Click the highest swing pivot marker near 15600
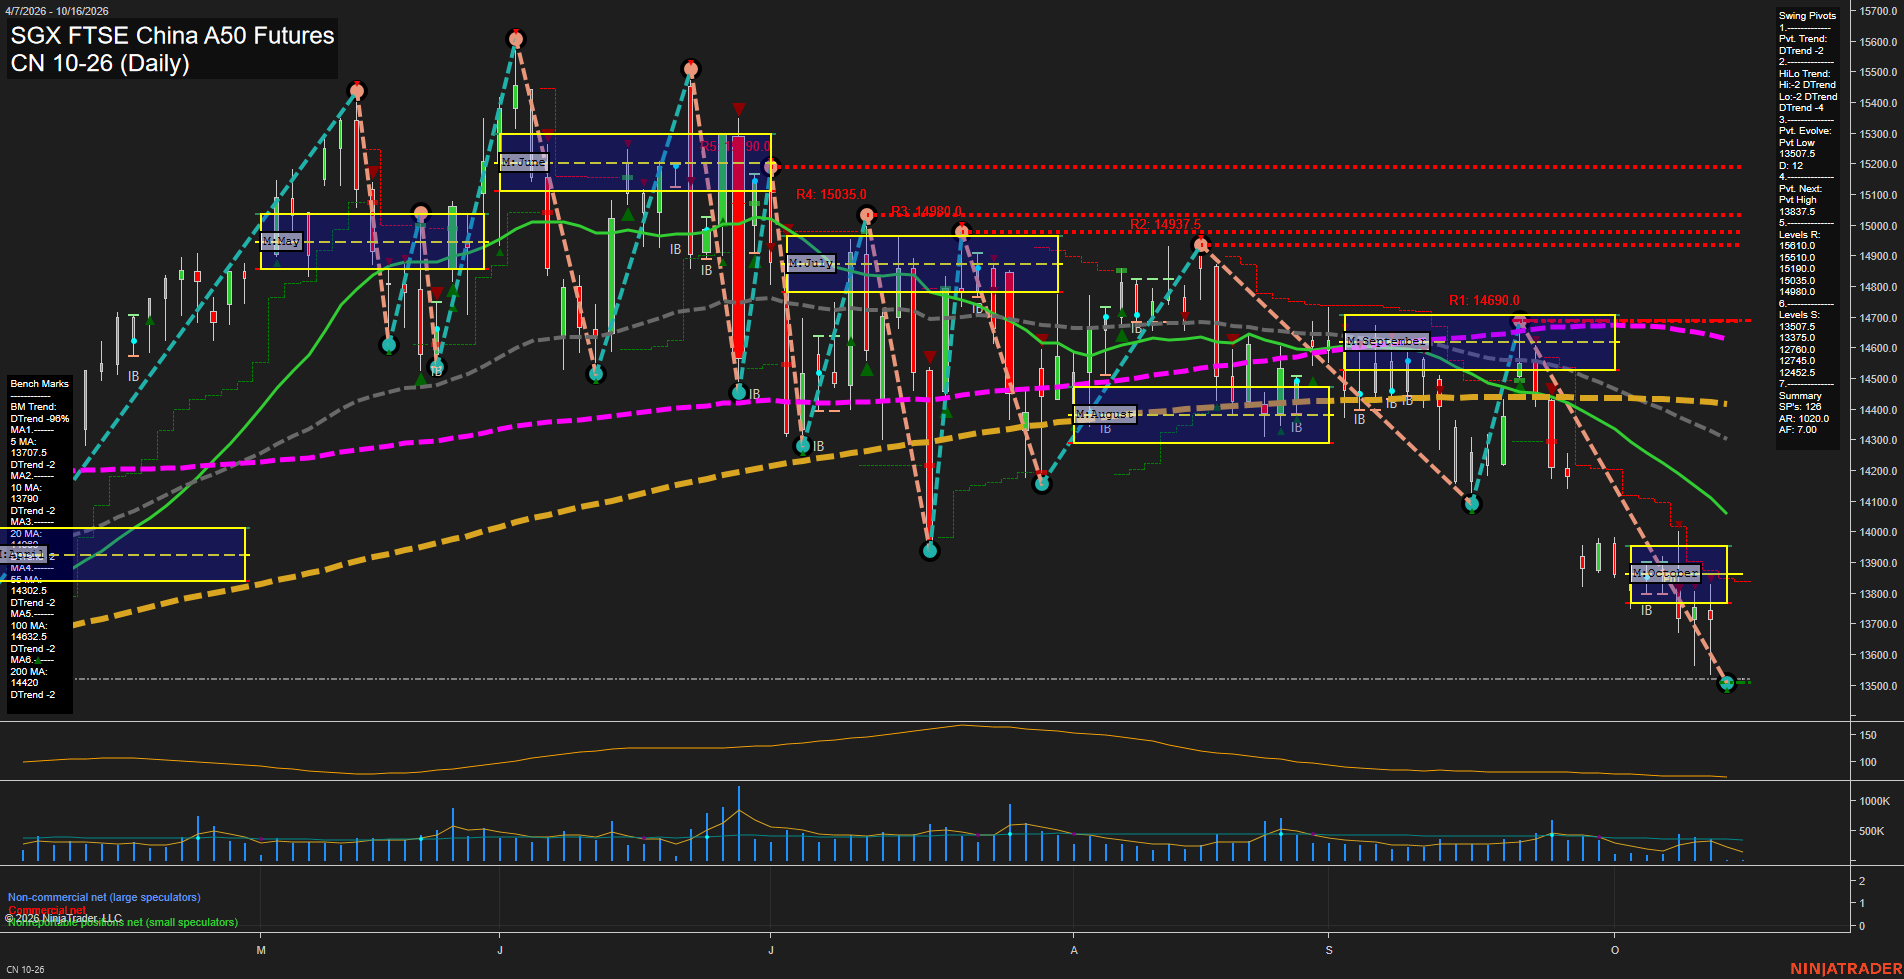Screen dimensions: 1904x979 tap(516, 39)
